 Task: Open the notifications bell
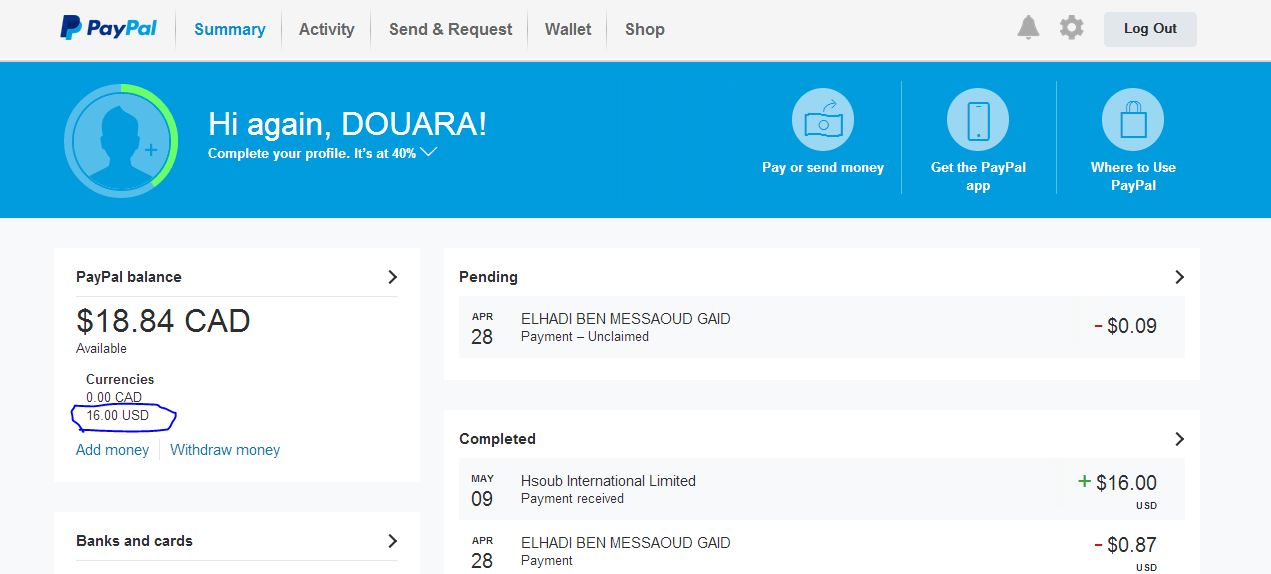point(1028,28)
